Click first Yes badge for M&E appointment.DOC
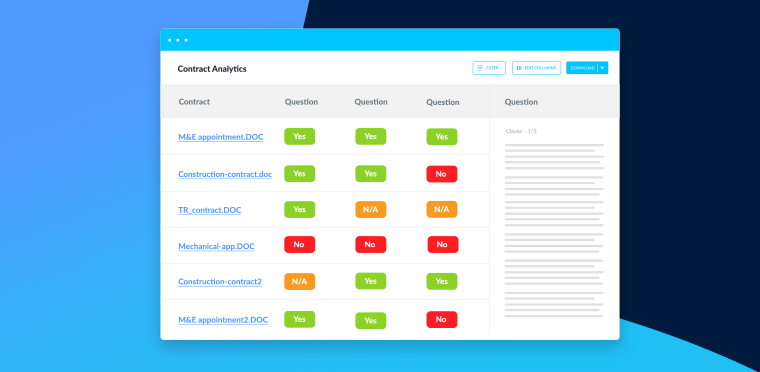Image resolution: width=760 pixels, height=372 pixels. point(300,136)
